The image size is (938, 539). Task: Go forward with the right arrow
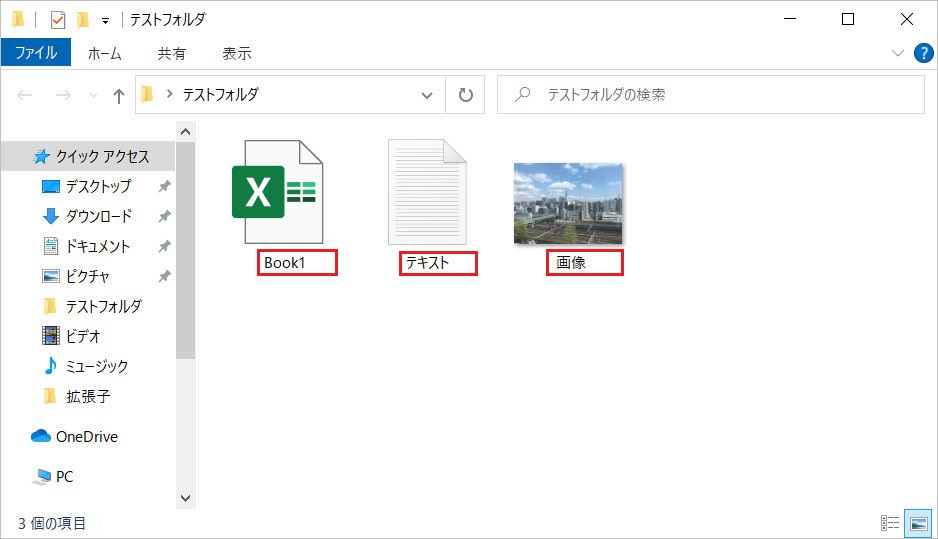pyautogui.click(x=63, y=95)
